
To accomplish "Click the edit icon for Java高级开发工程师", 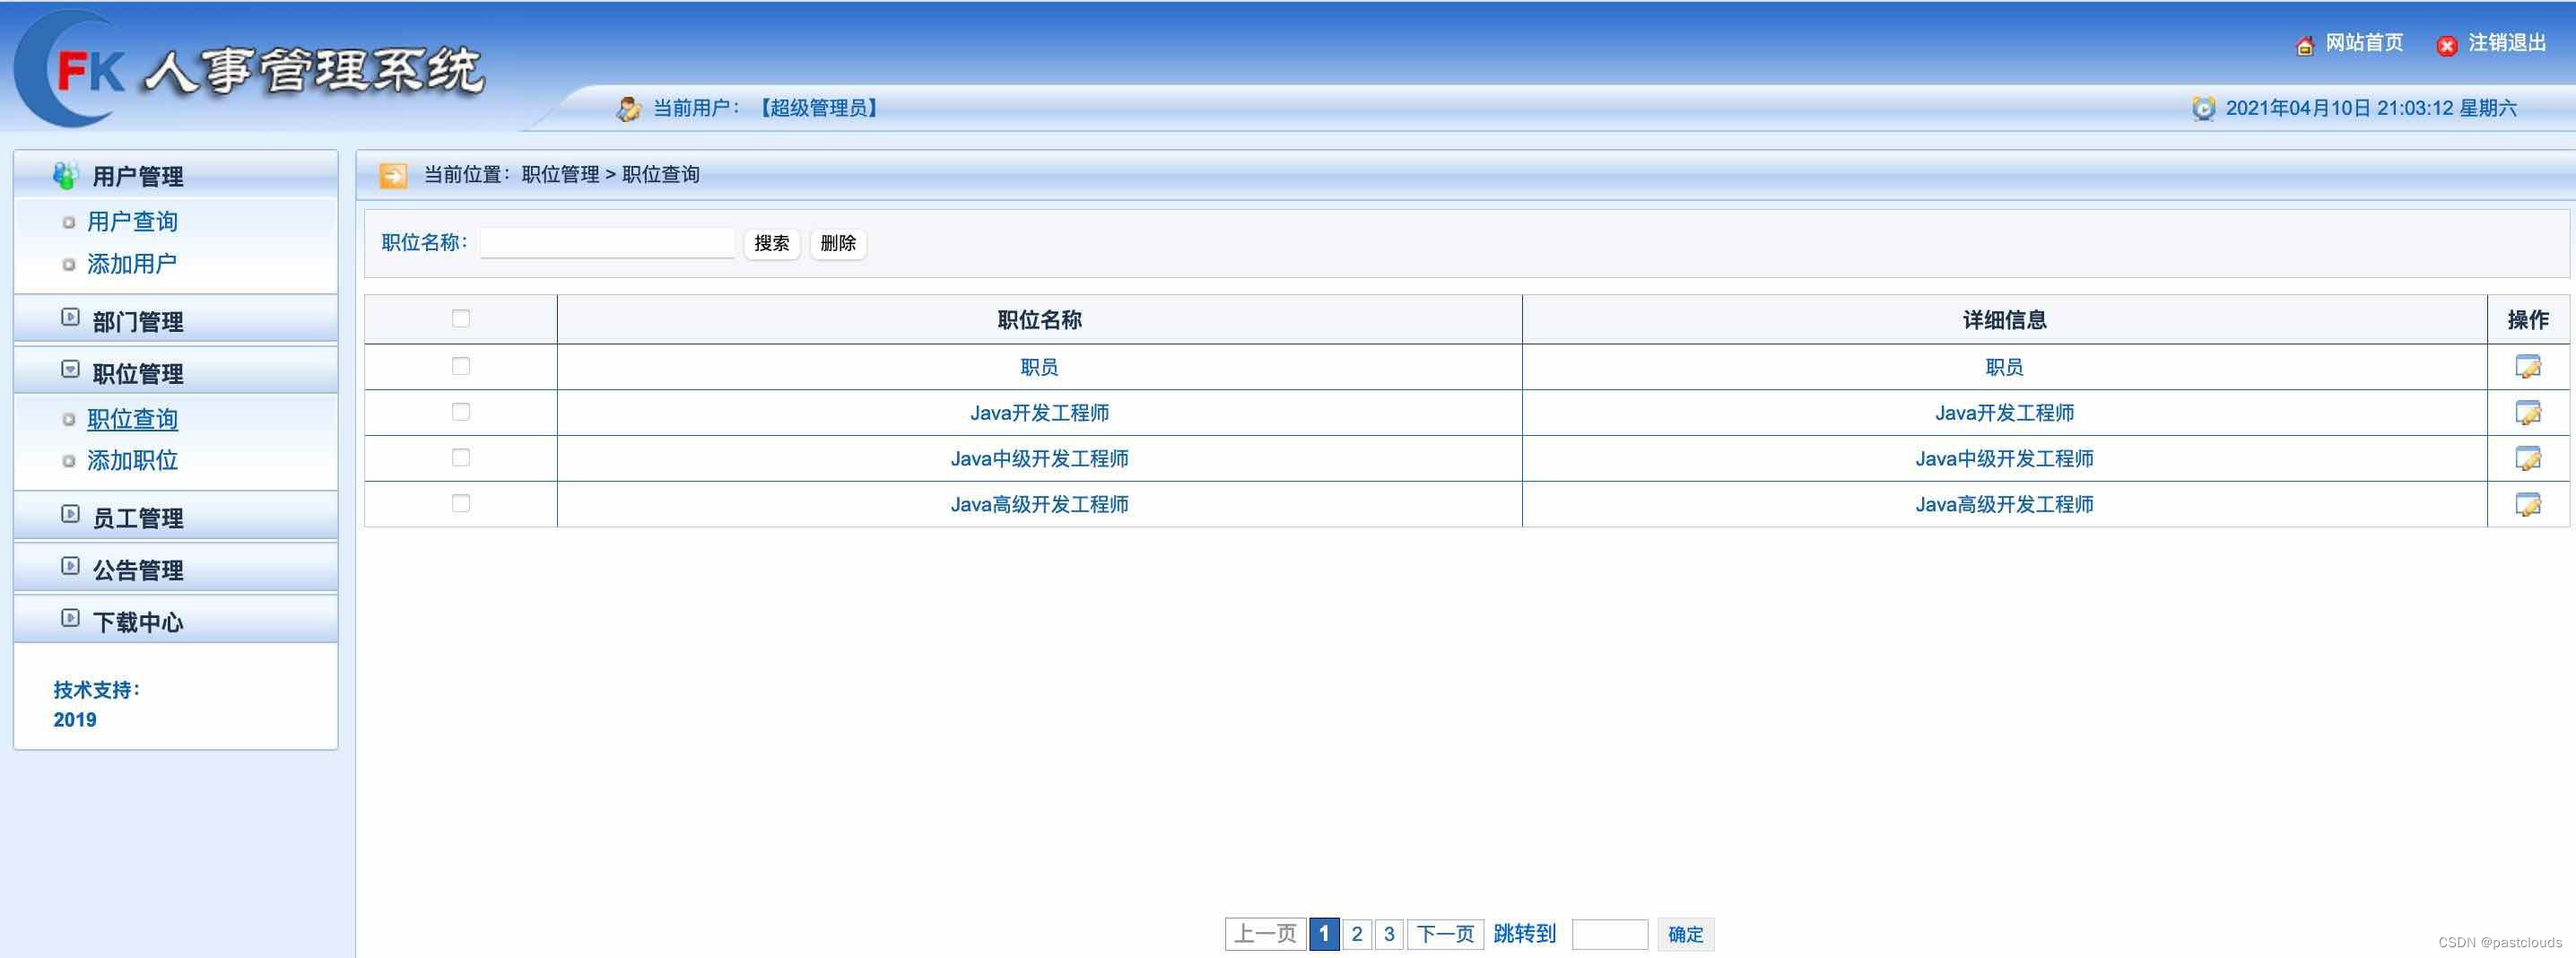I will (x=2528, y=504).
